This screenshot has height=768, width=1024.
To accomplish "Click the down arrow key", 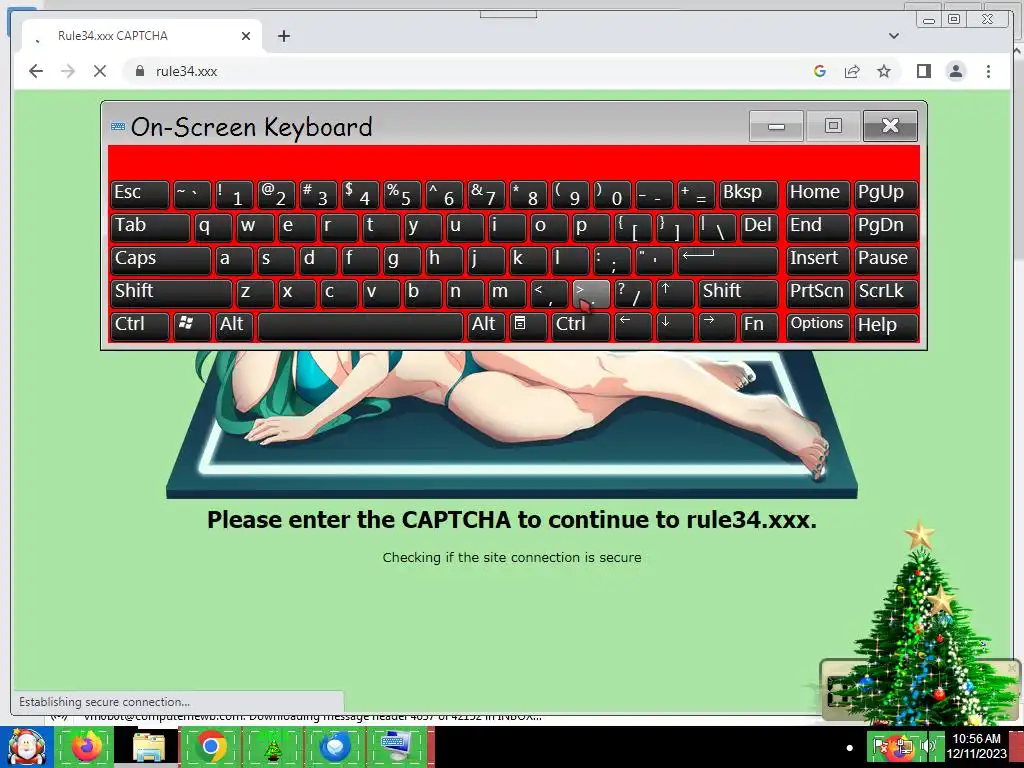I will [x=675, y=326].
